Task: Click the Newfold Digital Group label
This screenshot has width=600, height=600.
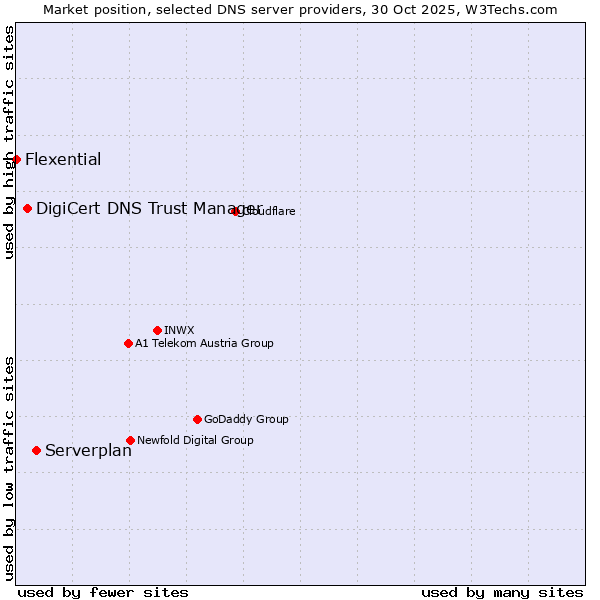Action: coord(195,441)
